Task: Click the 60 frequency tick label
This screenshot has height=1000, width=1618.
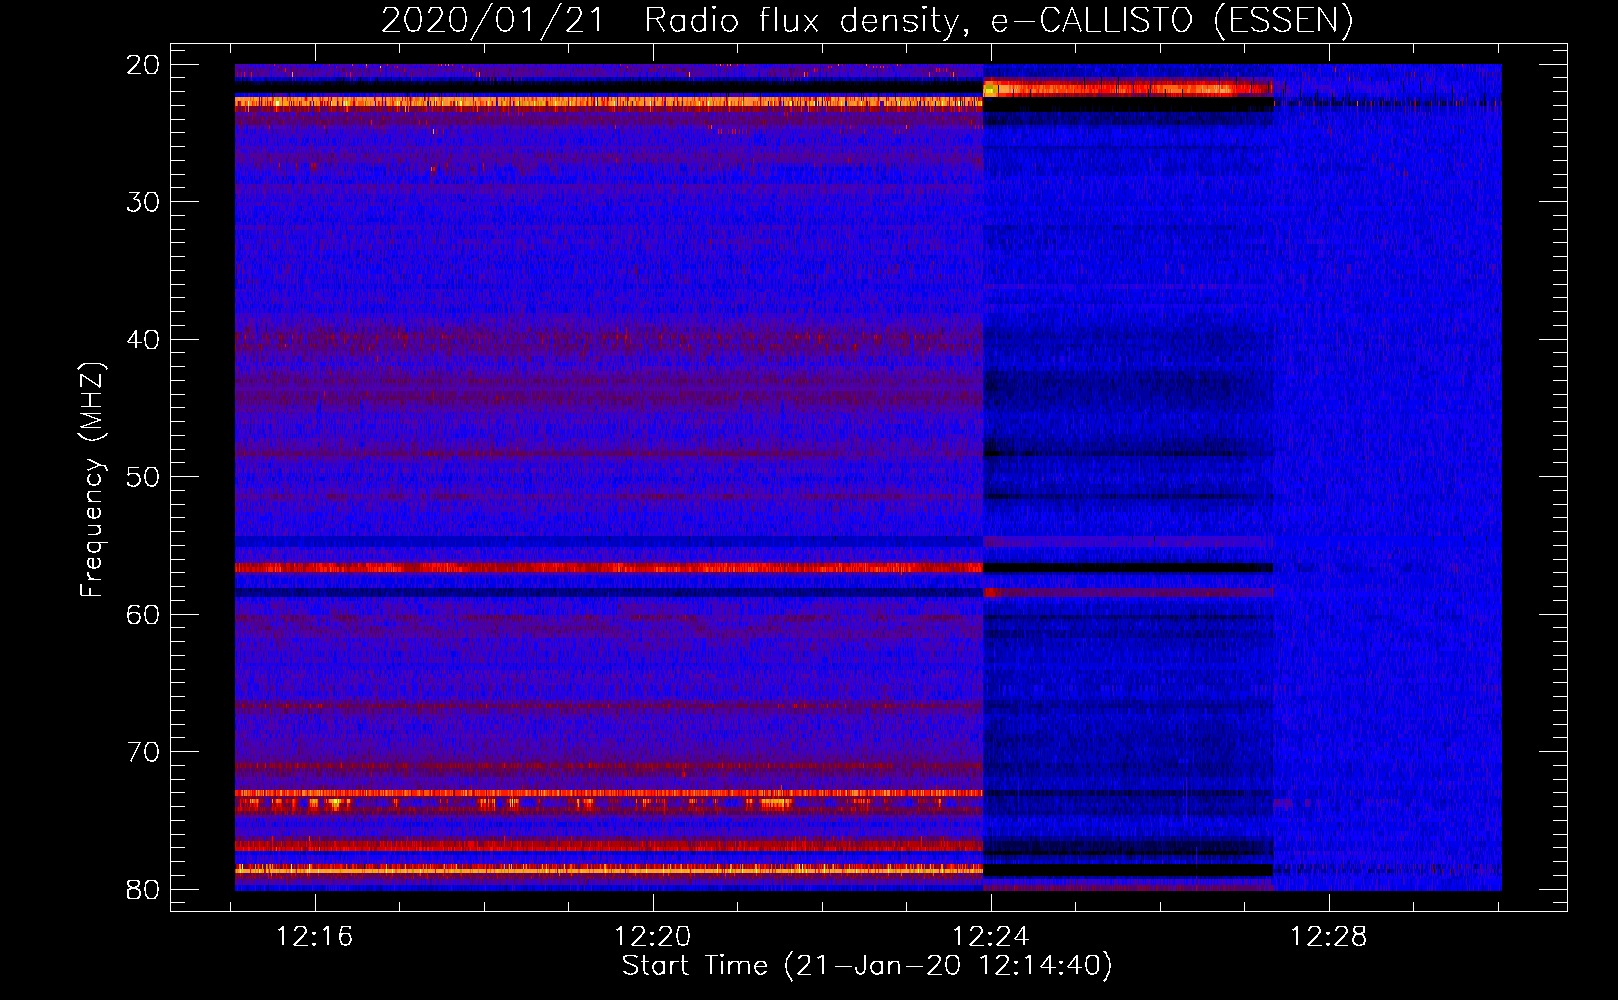Action: 143,615
